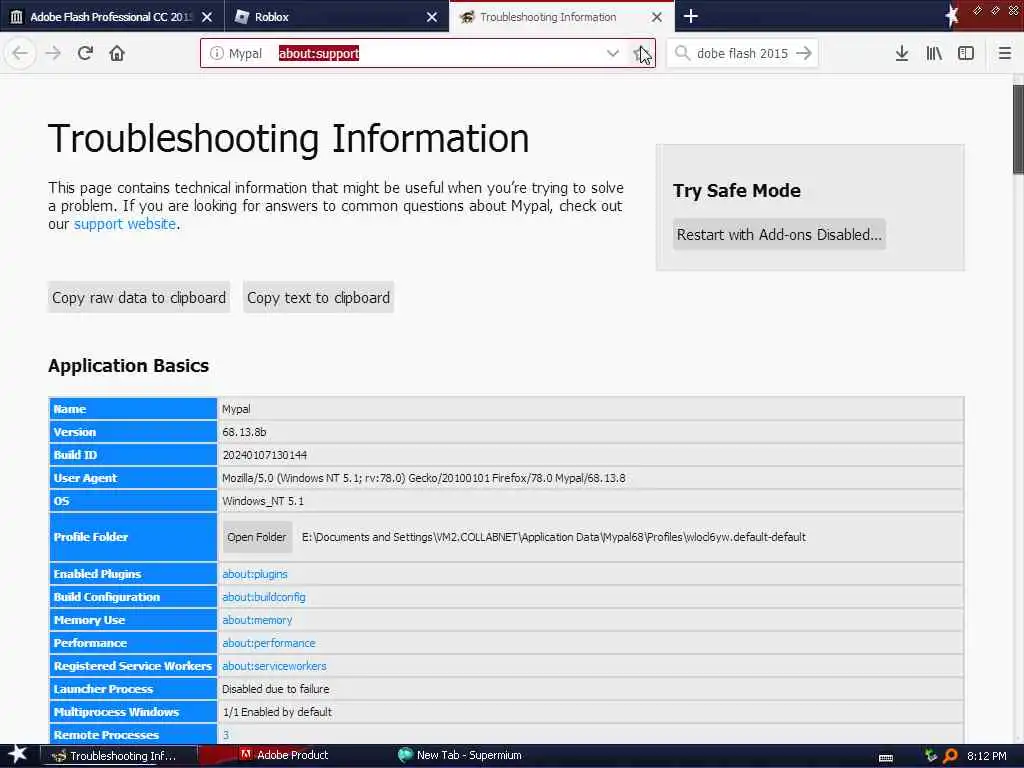Screen dimensions: 1024x768
Task: Open the about:serviceworkers link
Action: (274, 666)
